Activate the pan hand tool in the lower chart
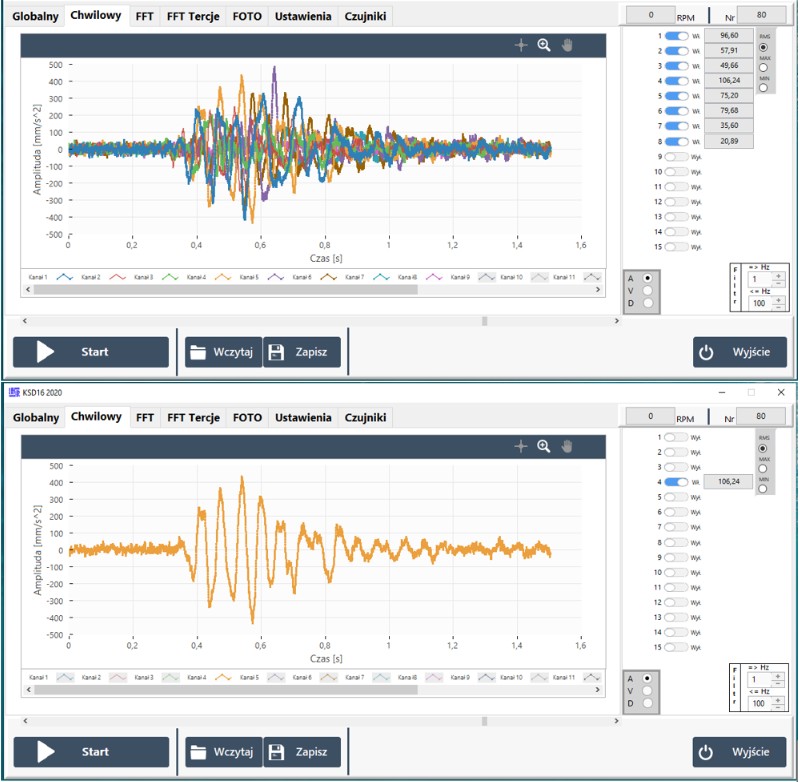This screenshot has width=800, height=782. click(567, 446)
